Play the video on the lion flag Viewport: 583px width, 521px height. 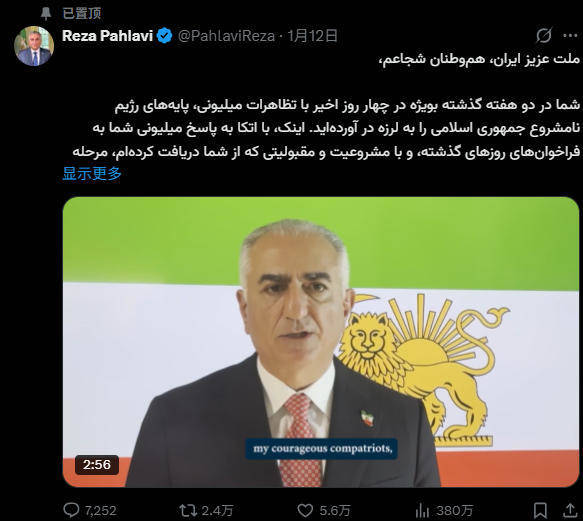[321, 342]
